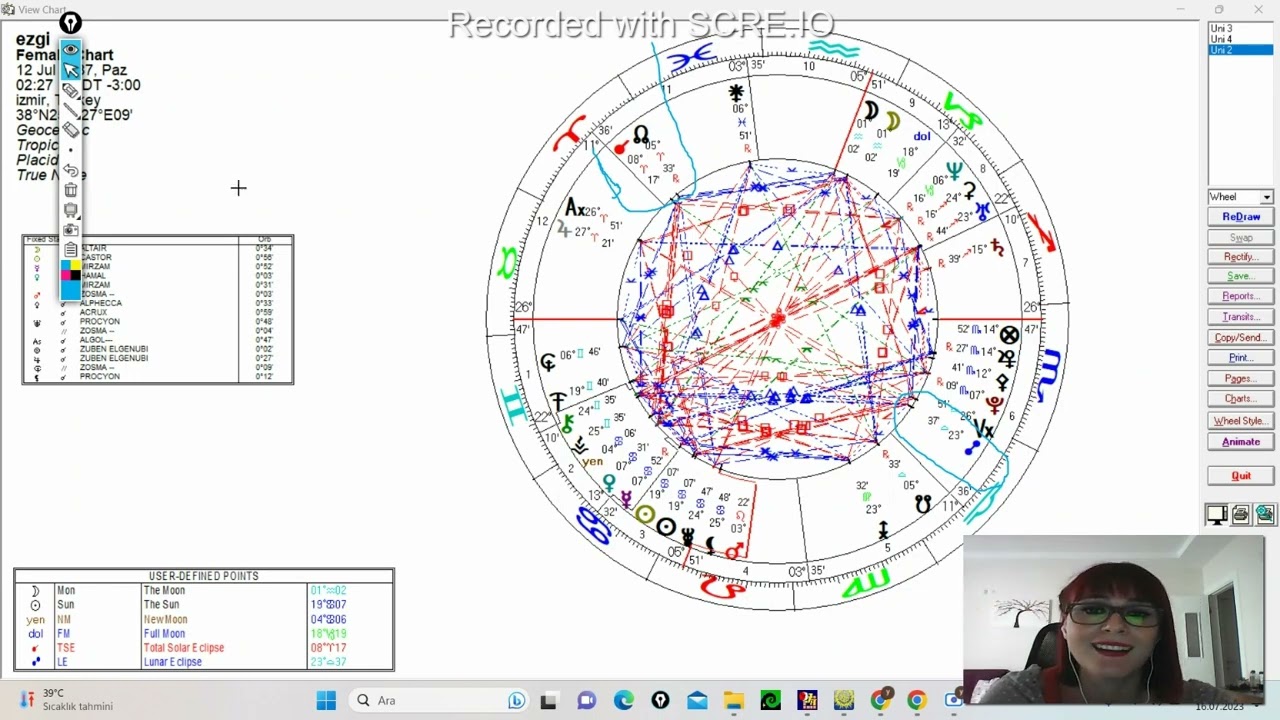
Task: Open Charts... list
Action: 1240,399
